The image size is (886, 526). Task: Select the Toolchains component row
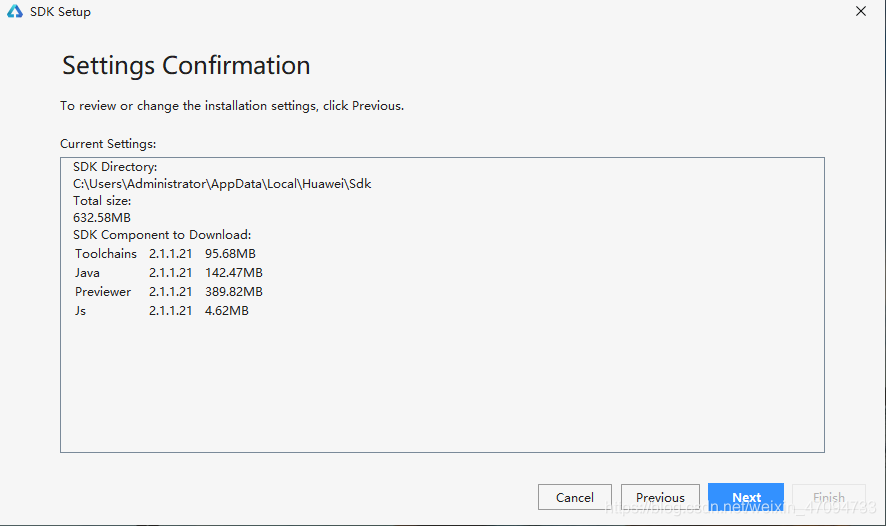click(165, 254)
